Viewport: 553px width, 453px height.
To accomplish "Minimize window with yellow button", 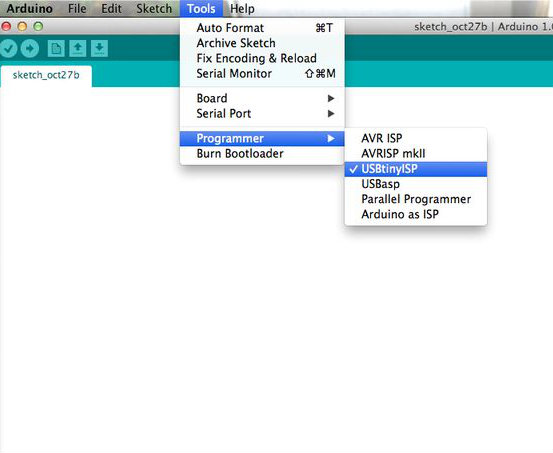I will (22, 26).
